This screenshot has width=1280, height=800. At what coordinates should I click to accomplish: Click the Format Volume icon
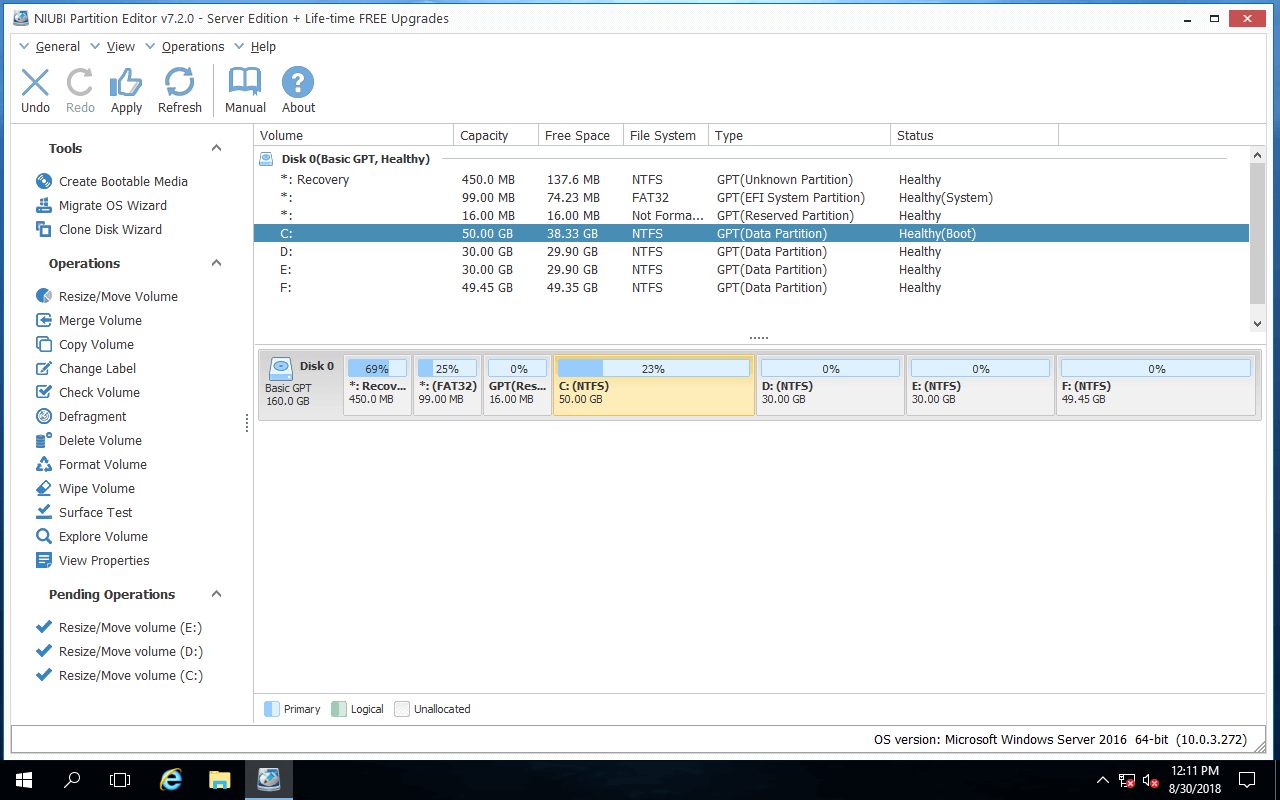pos(43,464)
